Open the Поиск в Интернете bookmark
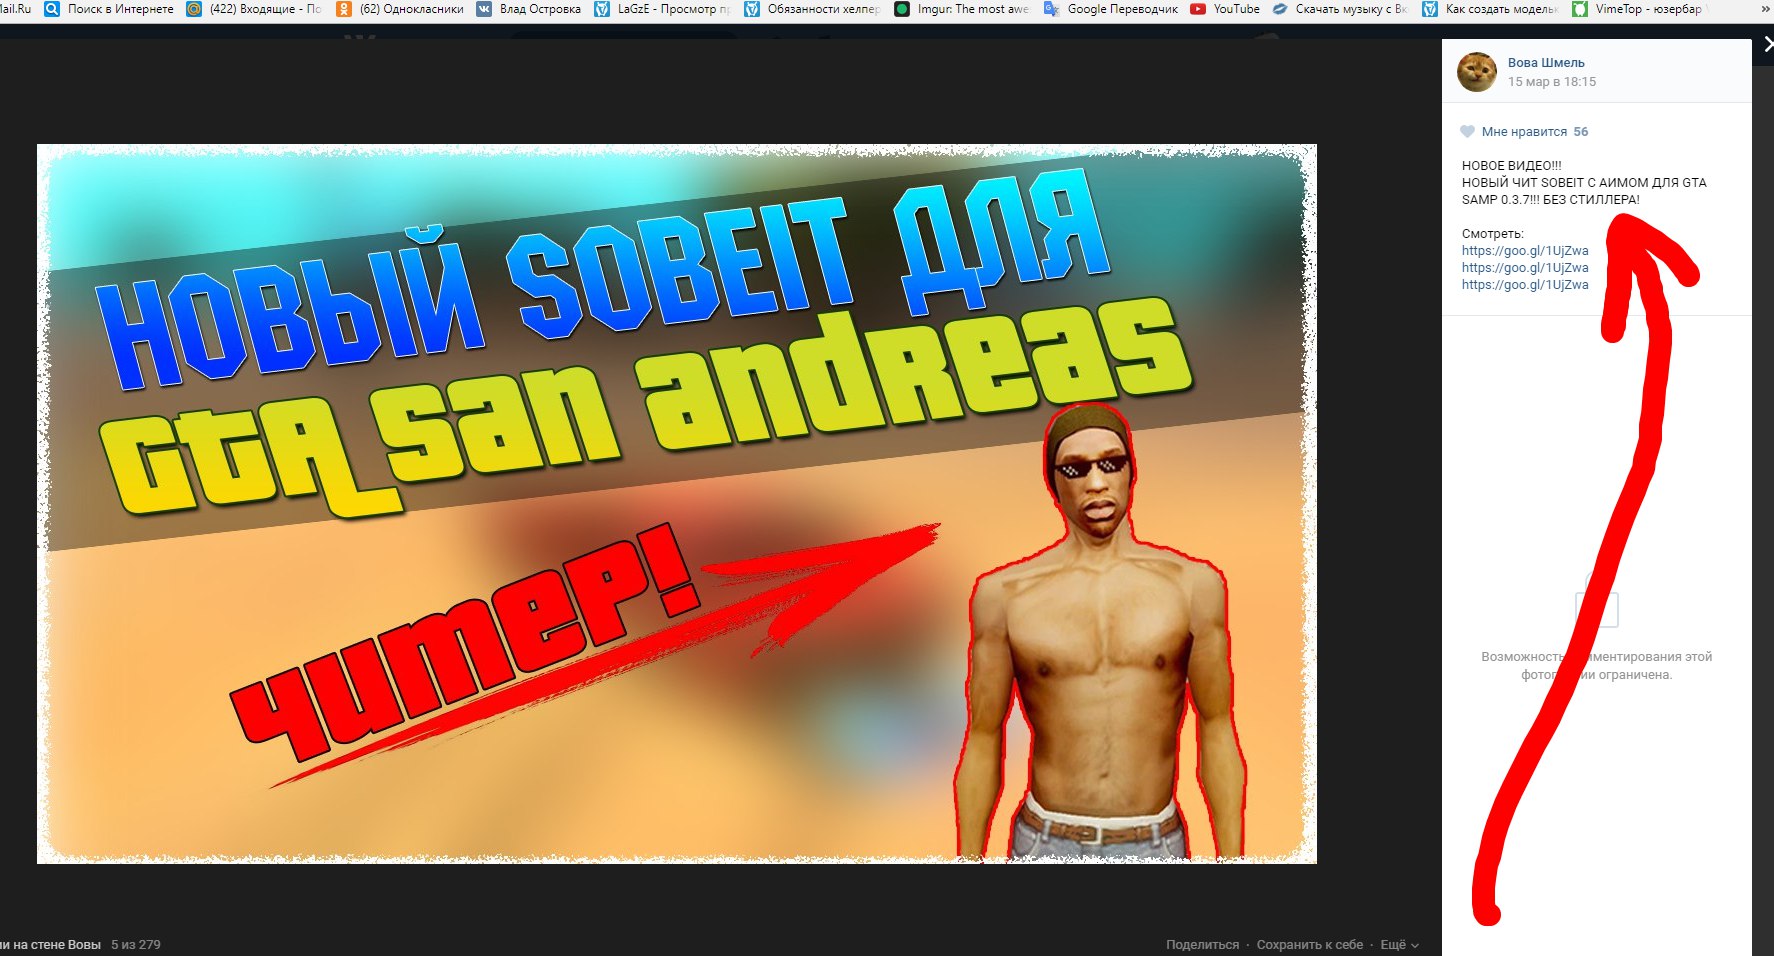This screenshot has height=956, width=1774. pyautogui.click(x=108, y=9)
